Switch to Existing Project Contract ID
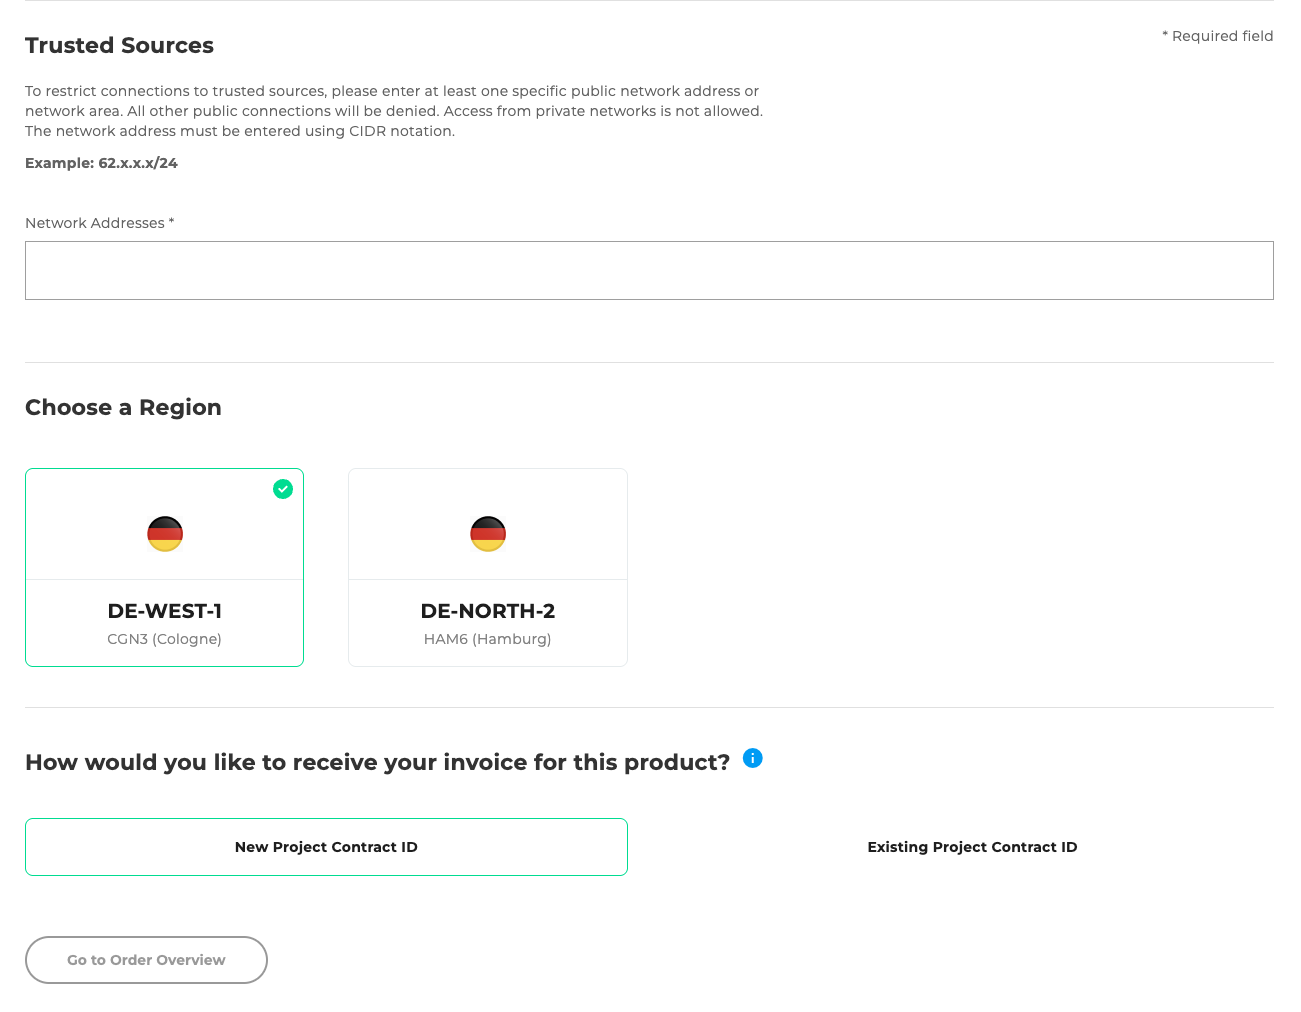The image size is (1301, 1012). [x=972, y=847]
